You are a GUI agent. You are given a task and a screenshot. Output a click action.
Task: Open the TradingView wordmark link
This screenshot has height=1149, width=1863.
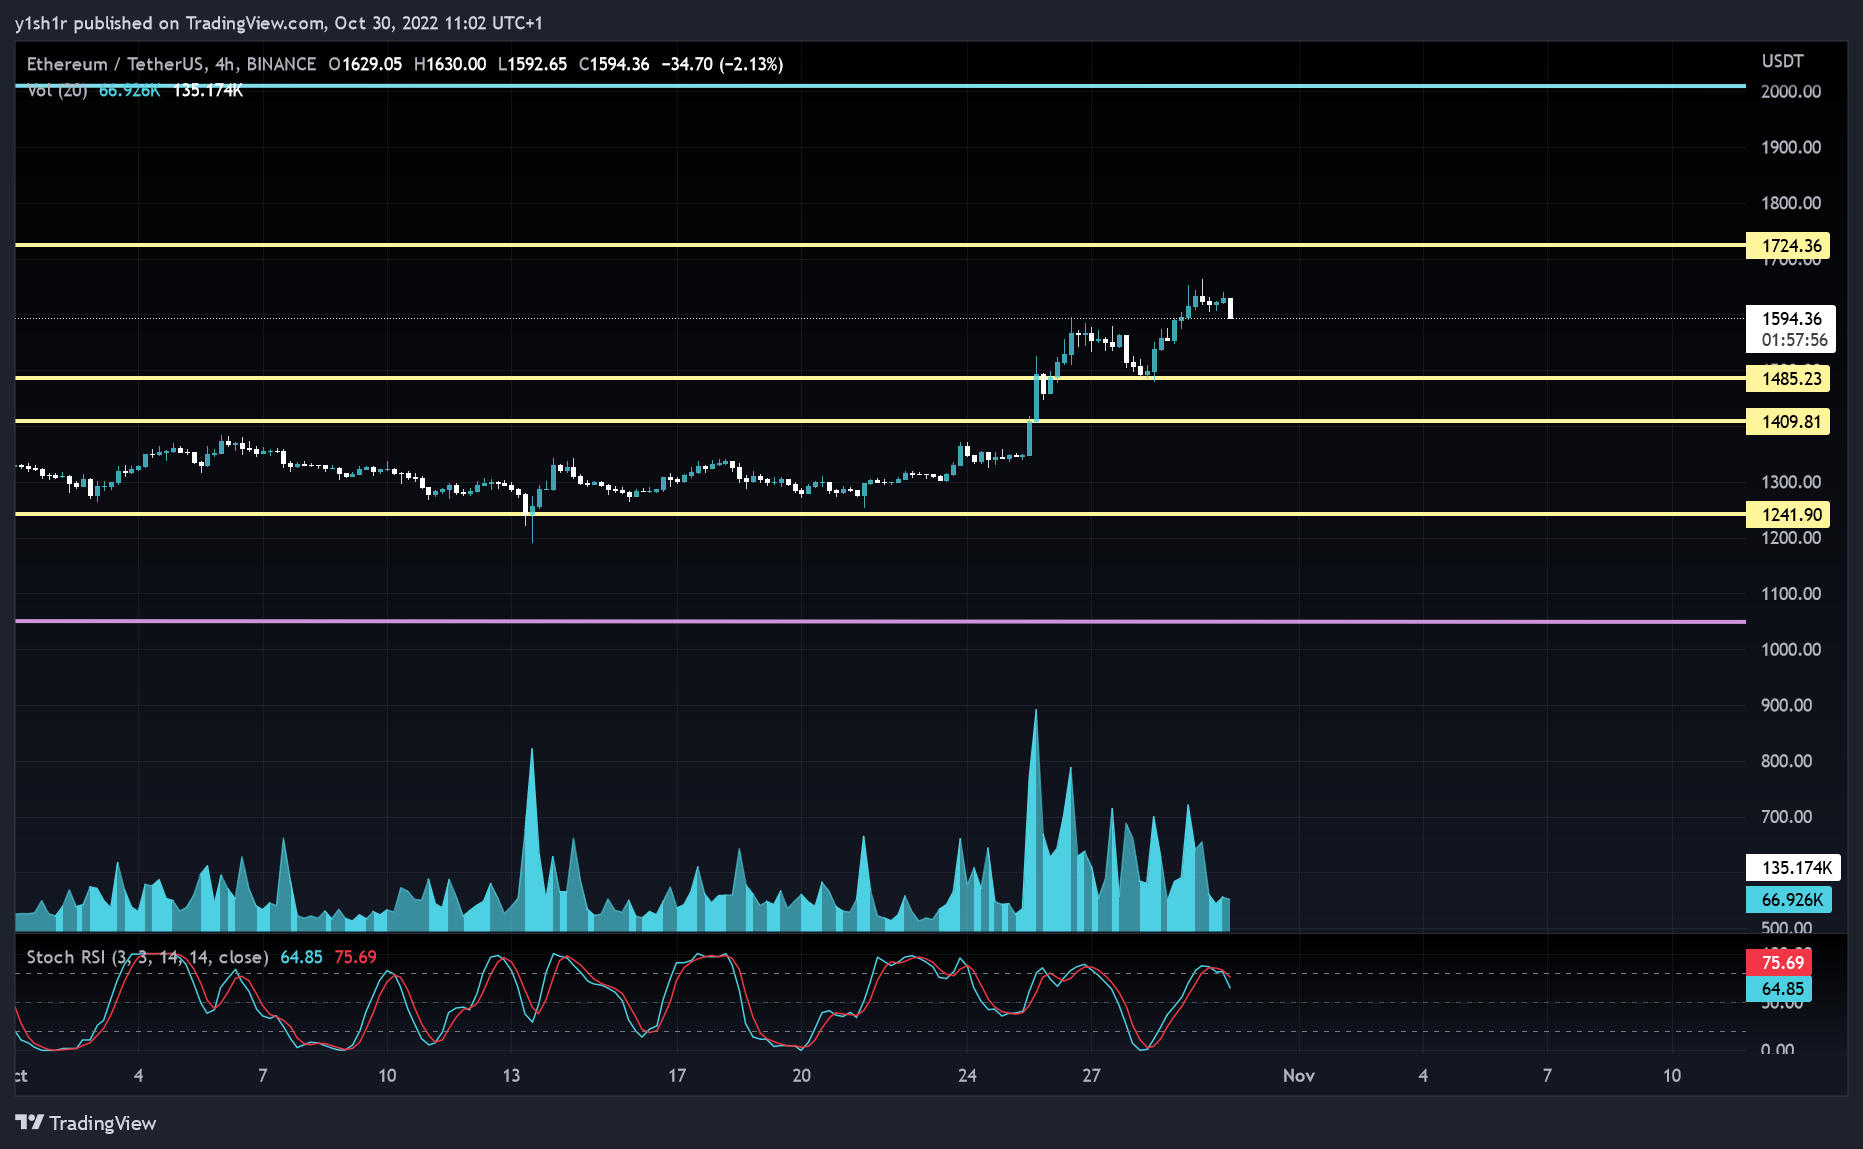click(x=103, y=1123)
